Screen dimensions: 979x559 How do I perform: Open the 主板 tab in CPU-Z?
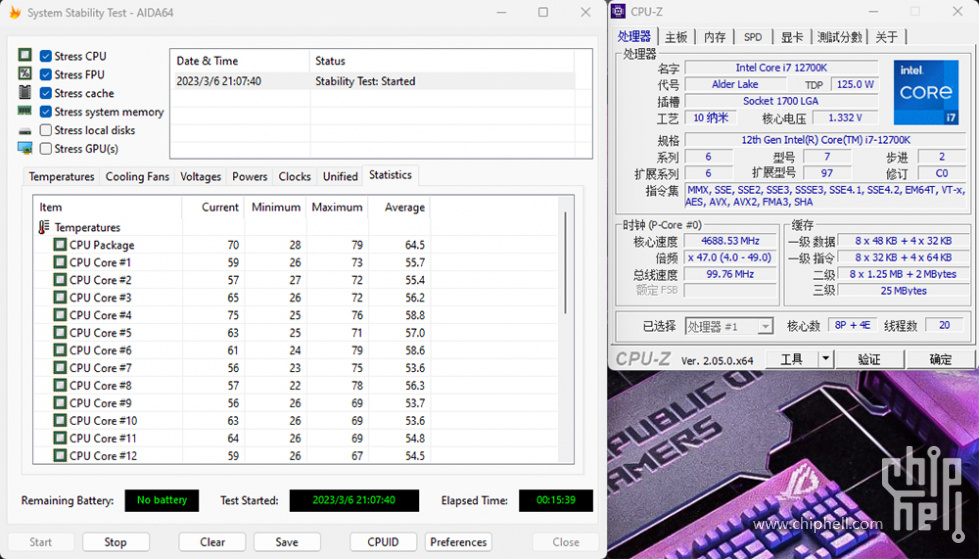point(676,37)
